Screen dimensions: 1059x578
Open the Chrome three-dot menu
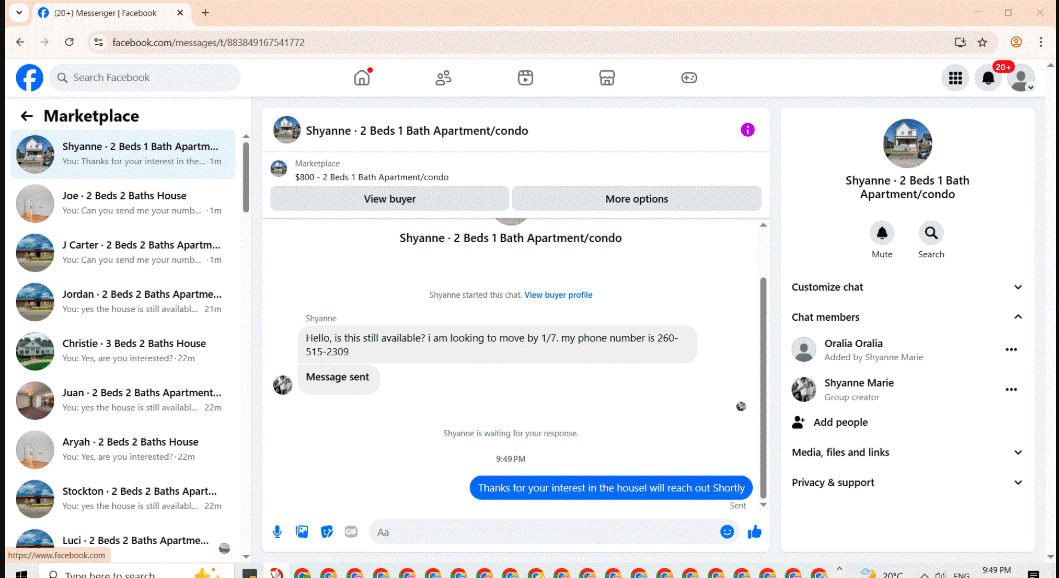(1040, 42)
